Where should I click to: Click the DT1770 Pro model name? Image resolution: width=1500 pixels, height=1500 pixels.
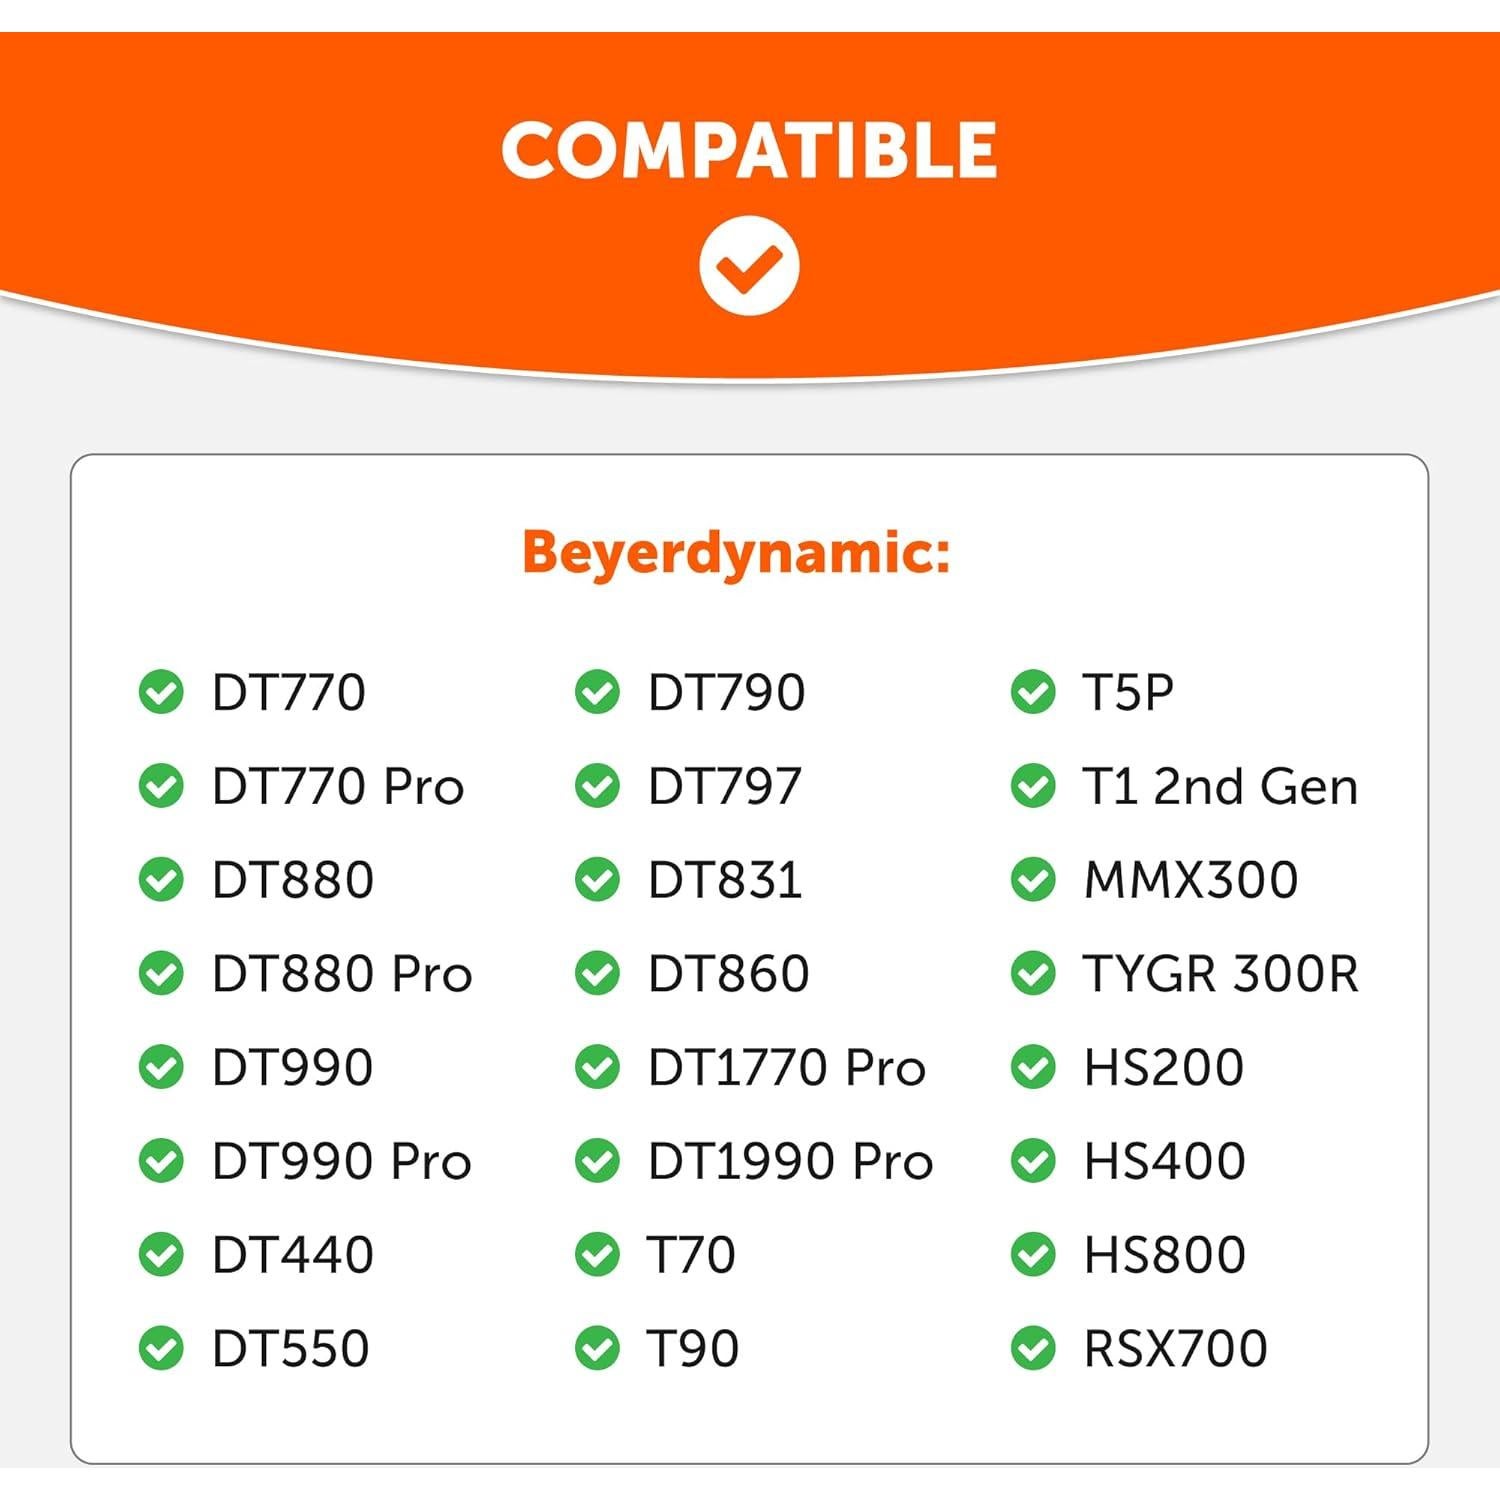(786, 1067)
